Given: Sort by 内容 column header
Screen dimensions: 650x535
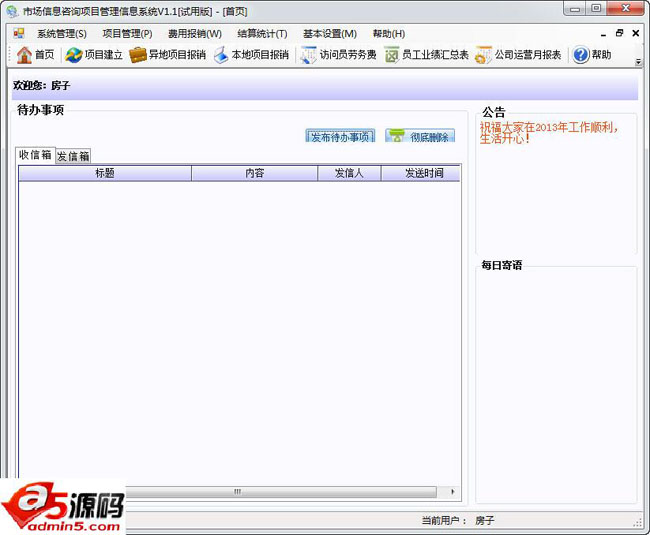Looking at the screenshot, I should pyautogui.click(x=255, y=173).
